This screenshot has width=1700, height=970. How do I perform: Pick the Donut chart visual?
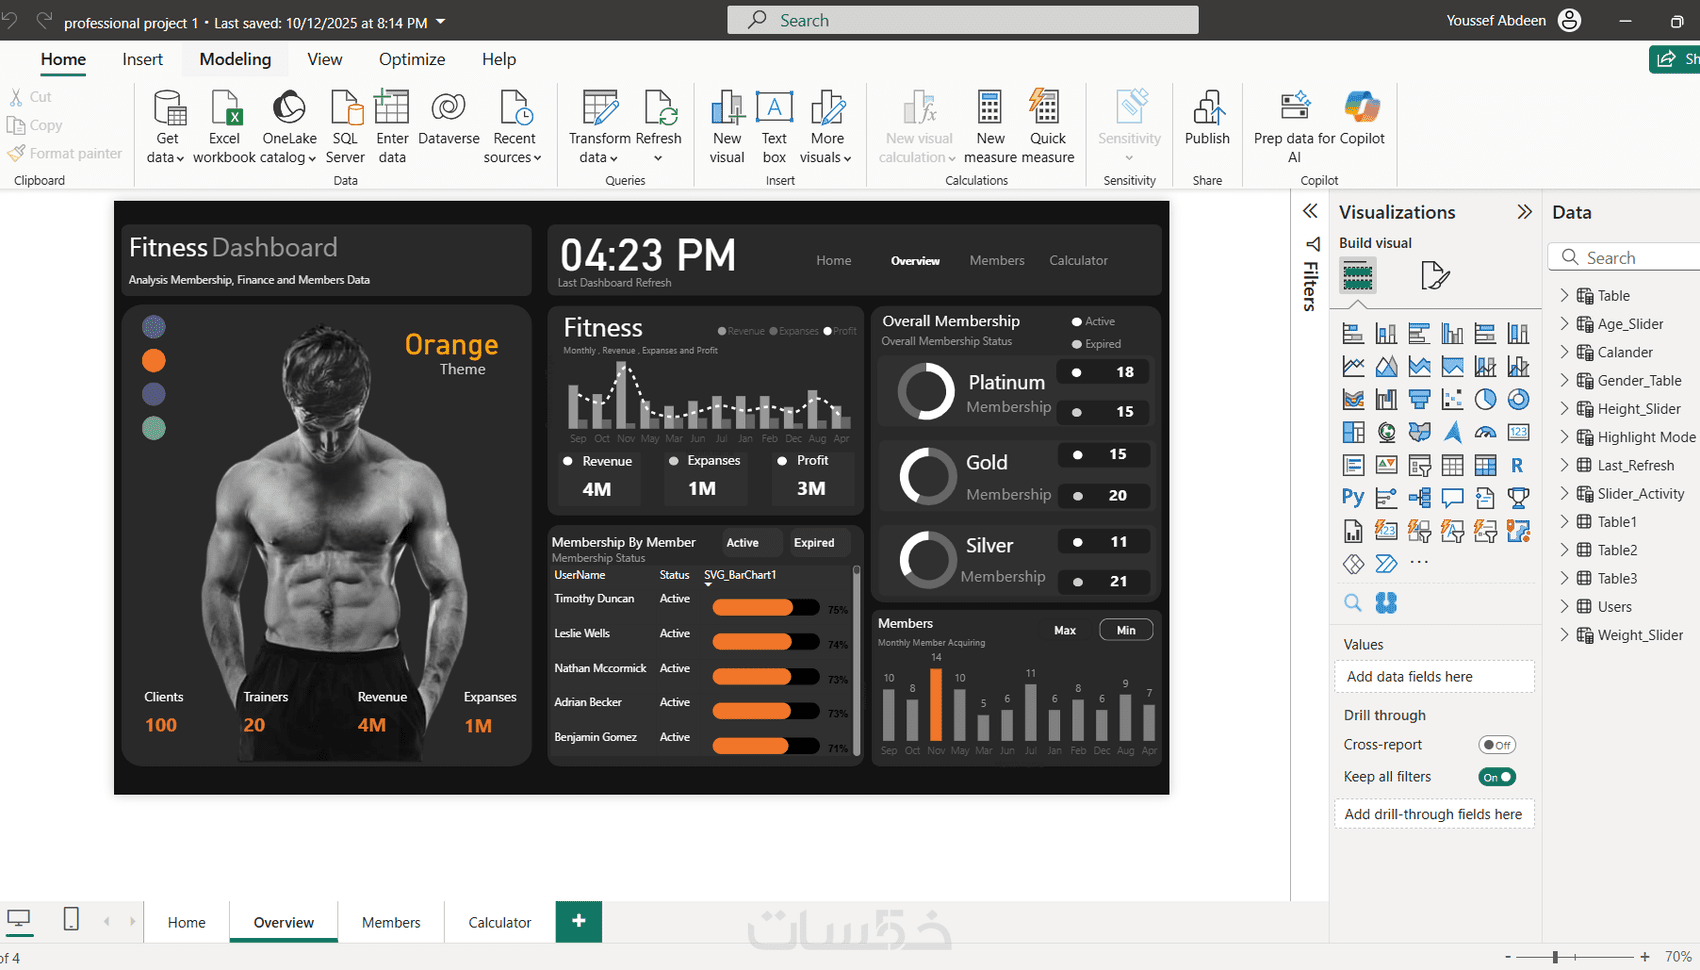click(1518, 400)
